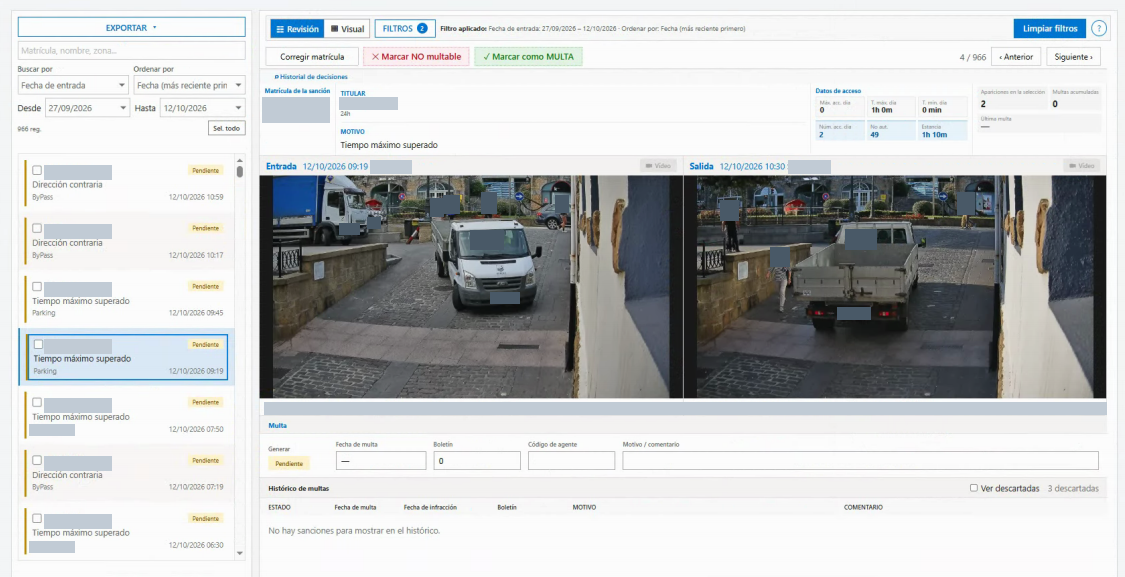
Task: Click the Matrícula, nombre, zona search field
Action: click(x=132, y=50)
